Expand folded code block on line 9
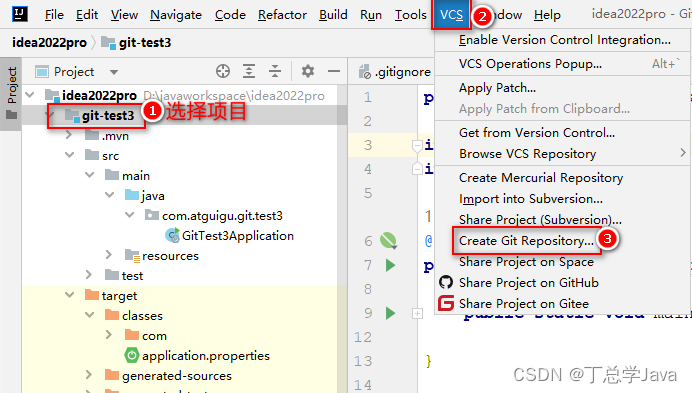692x393 pixels. (x=417, y=314)
